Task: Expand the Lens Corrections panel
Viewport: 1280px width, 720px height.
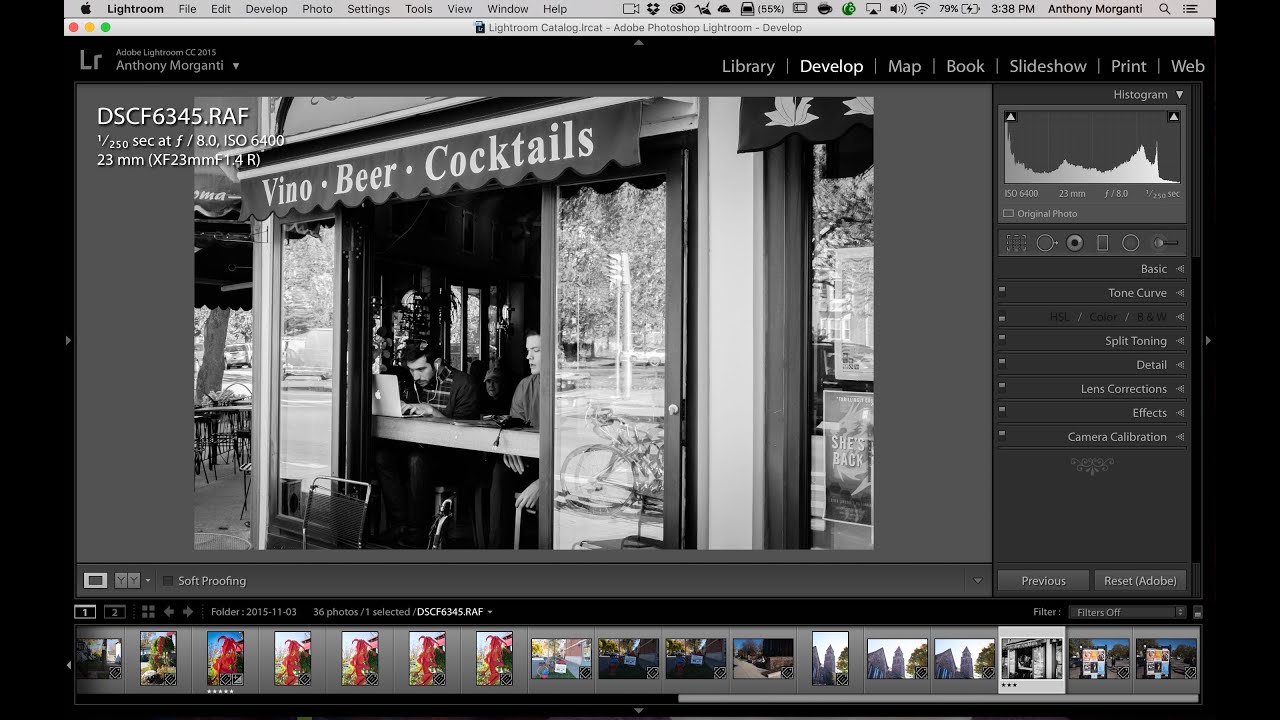Action: pyautogui.click(x=1180, y=389)
